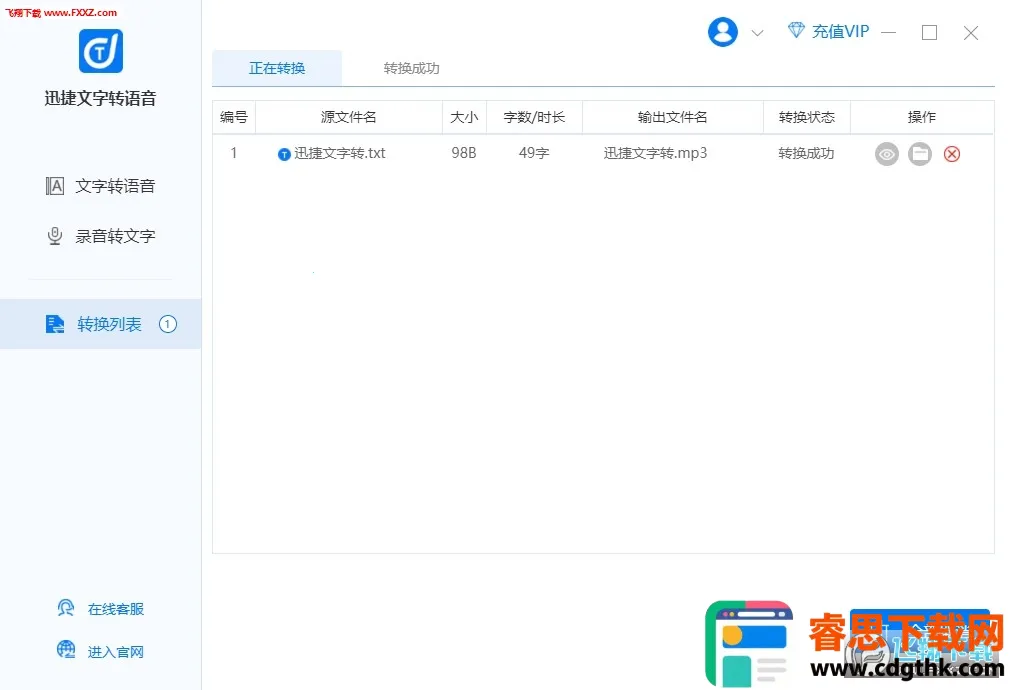Switch to the 转换成功 tab

412,69
